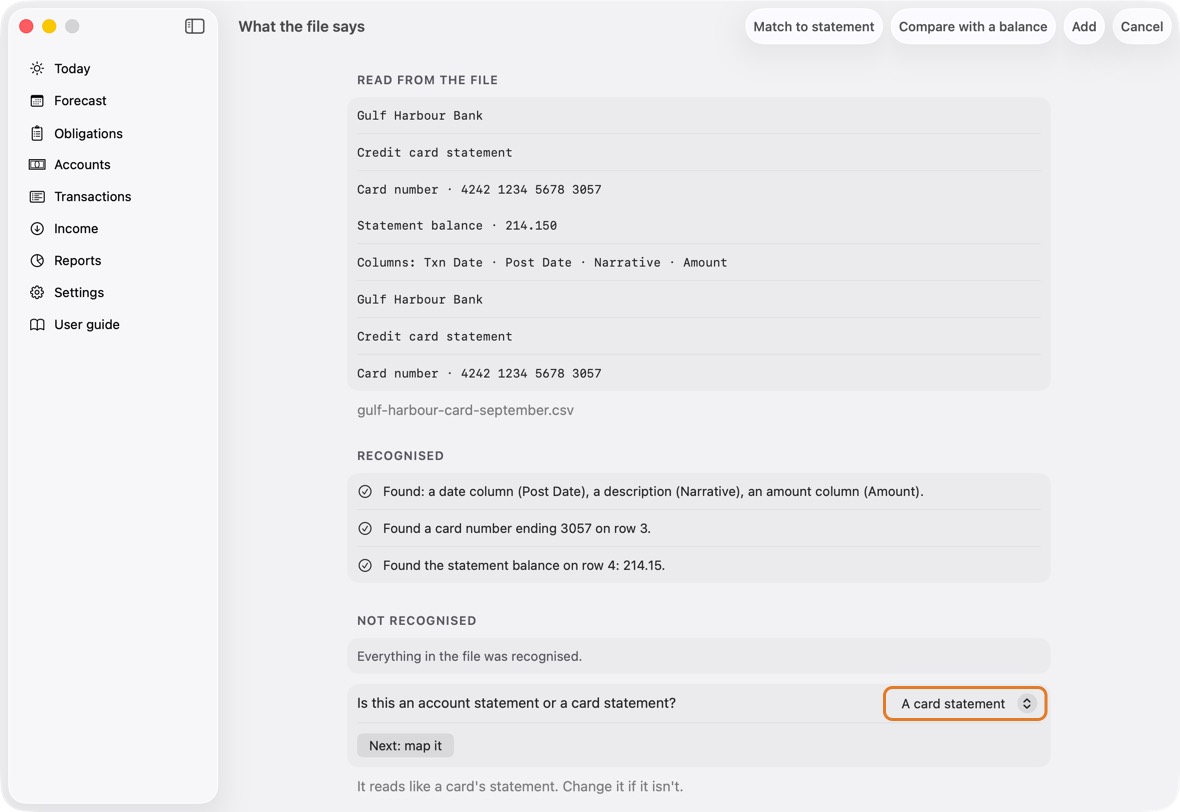Toggle the sidebar with the panel icon

pyautogui.click(x=195, y=26)
